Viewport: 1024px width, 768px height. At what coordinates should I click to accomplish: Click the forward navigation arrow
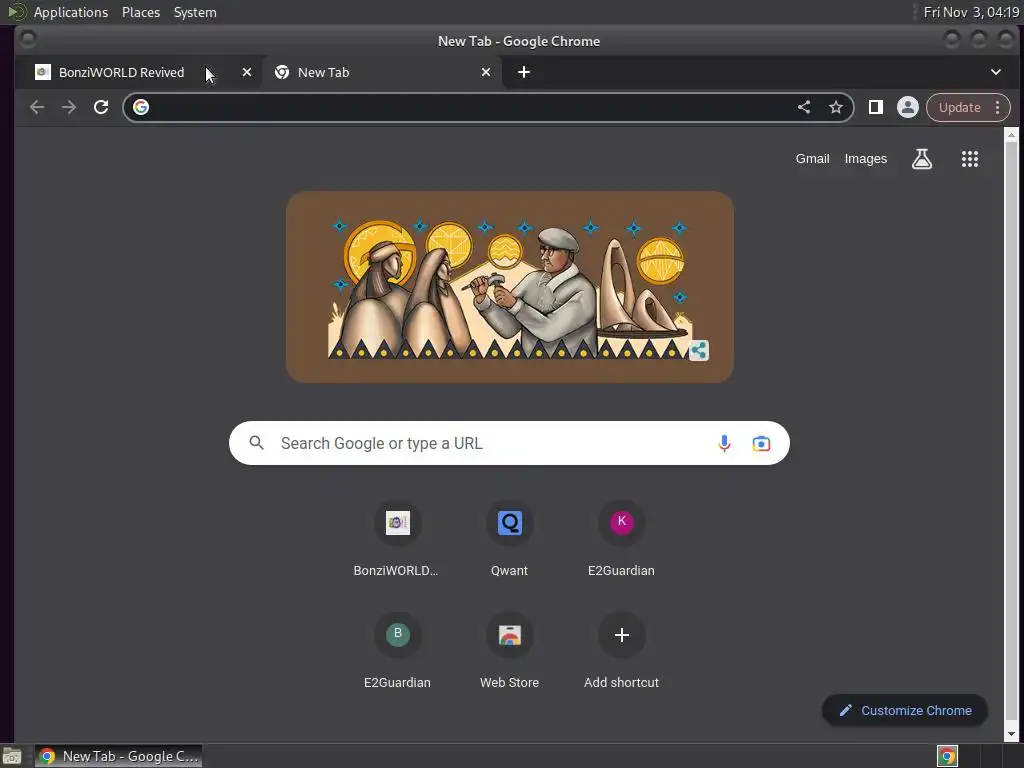tap(69, 107)
